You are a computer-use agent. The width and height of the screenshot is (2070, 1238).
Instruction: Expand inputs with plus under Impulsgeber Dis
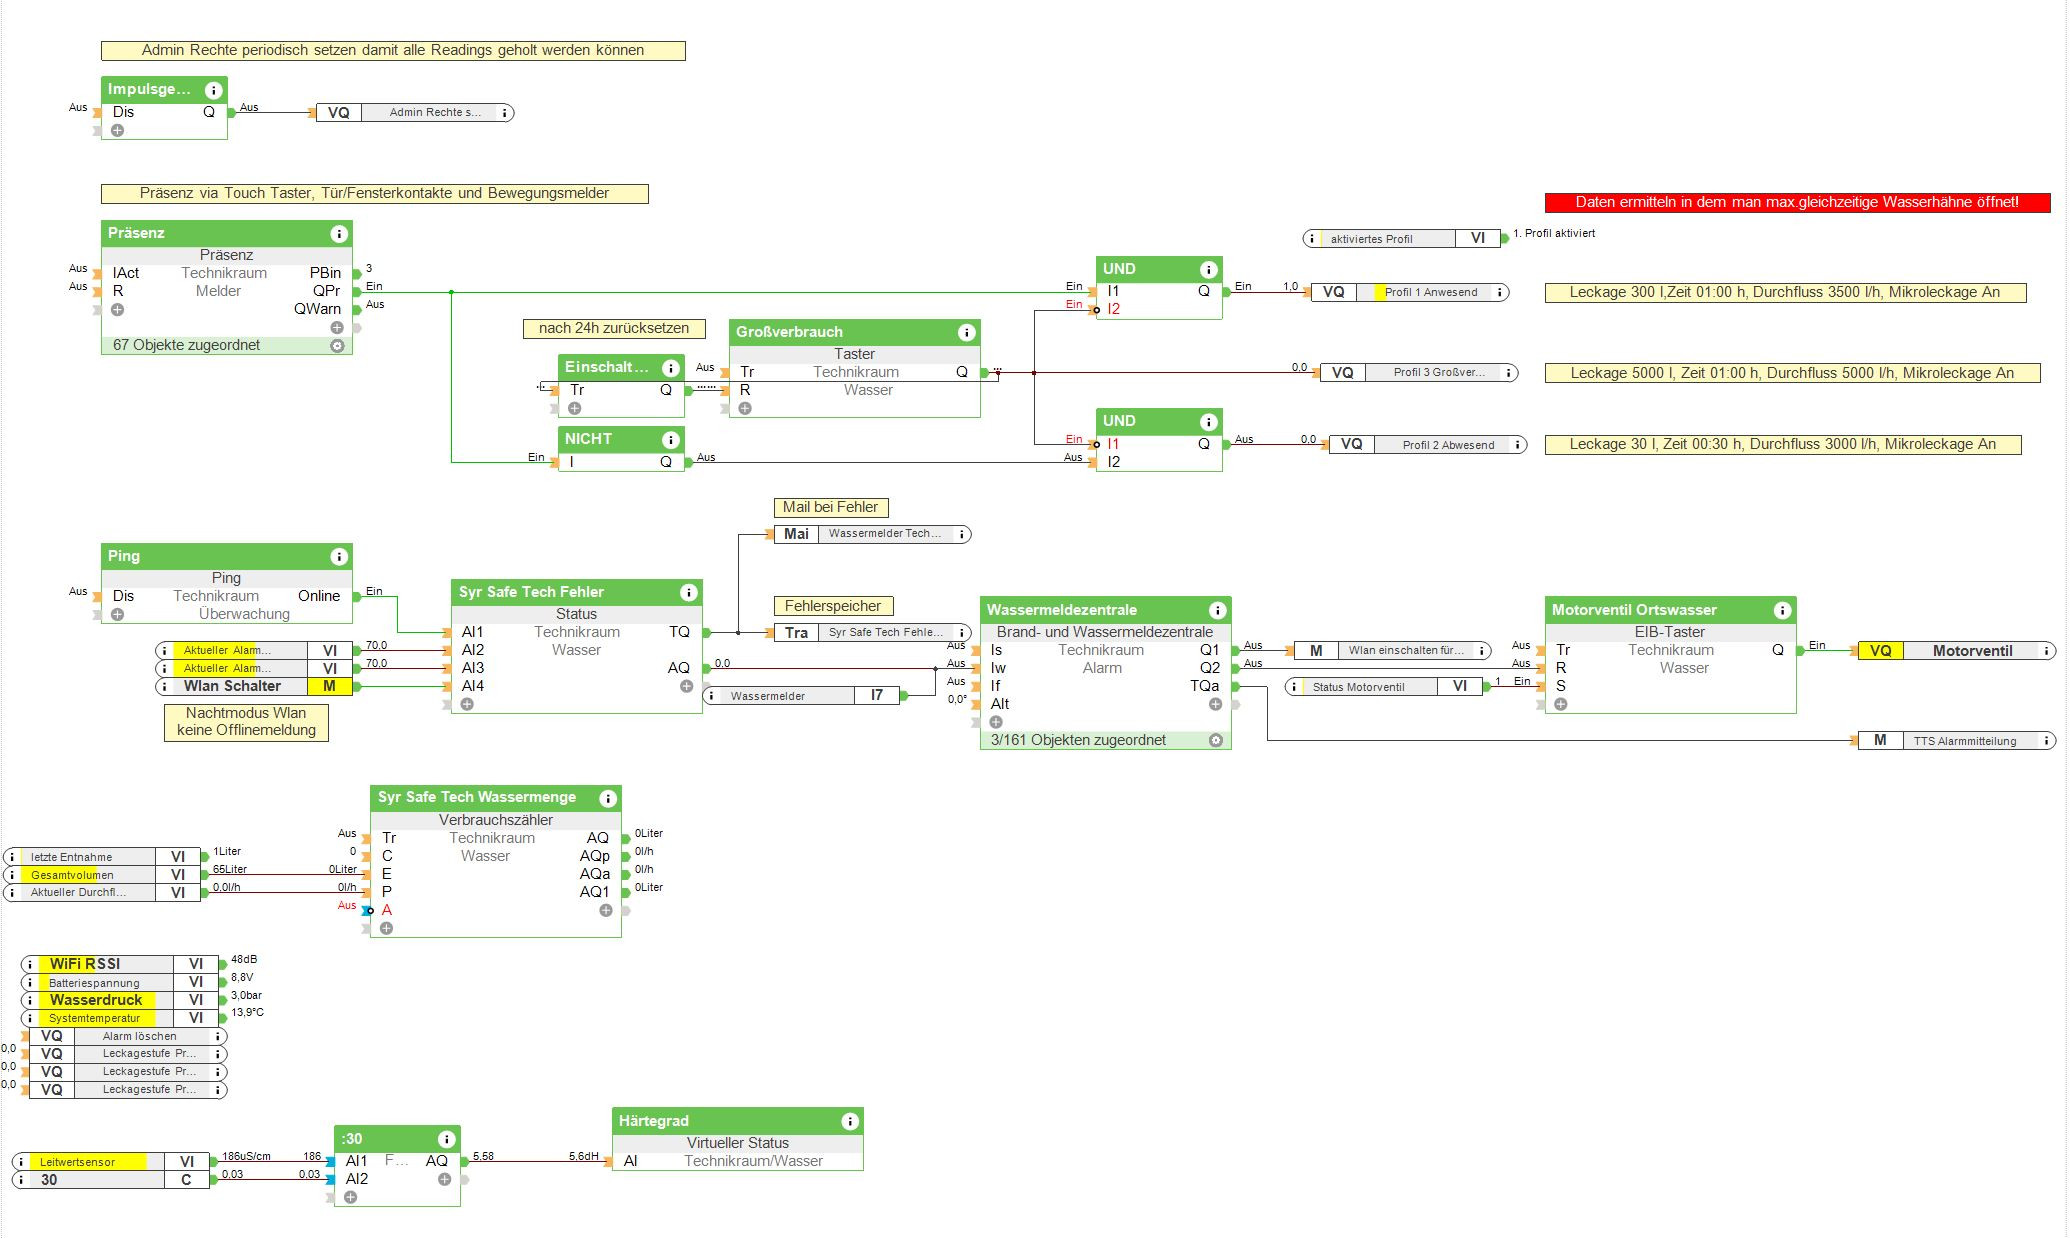118,130
